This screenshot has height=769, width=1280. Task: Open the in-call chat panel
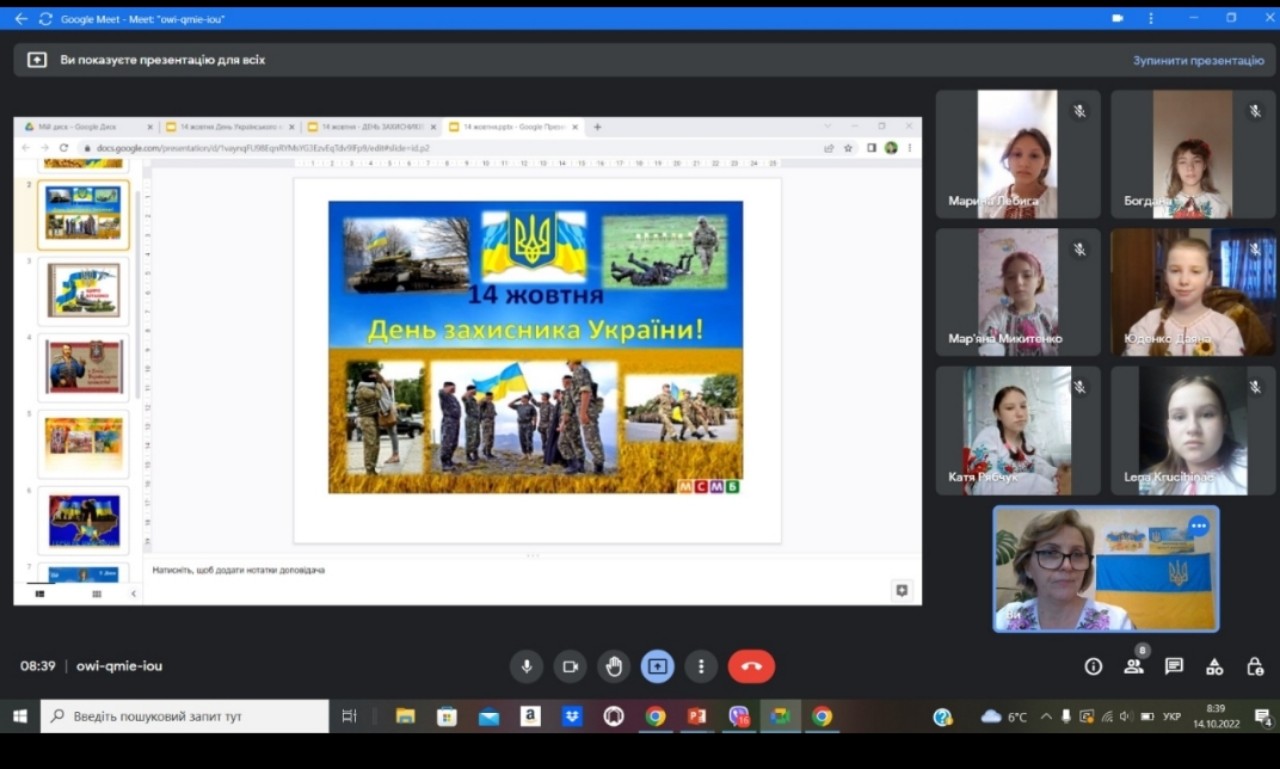(1174, 666)
